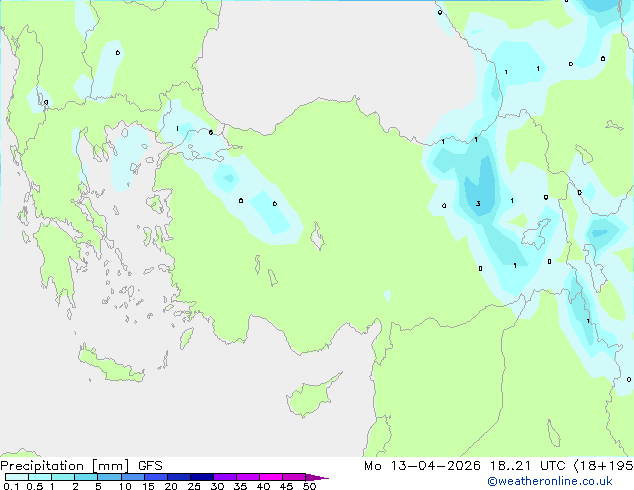Select the legend swatch between 45 and 50
634x490 pixels.
point(294,477)
